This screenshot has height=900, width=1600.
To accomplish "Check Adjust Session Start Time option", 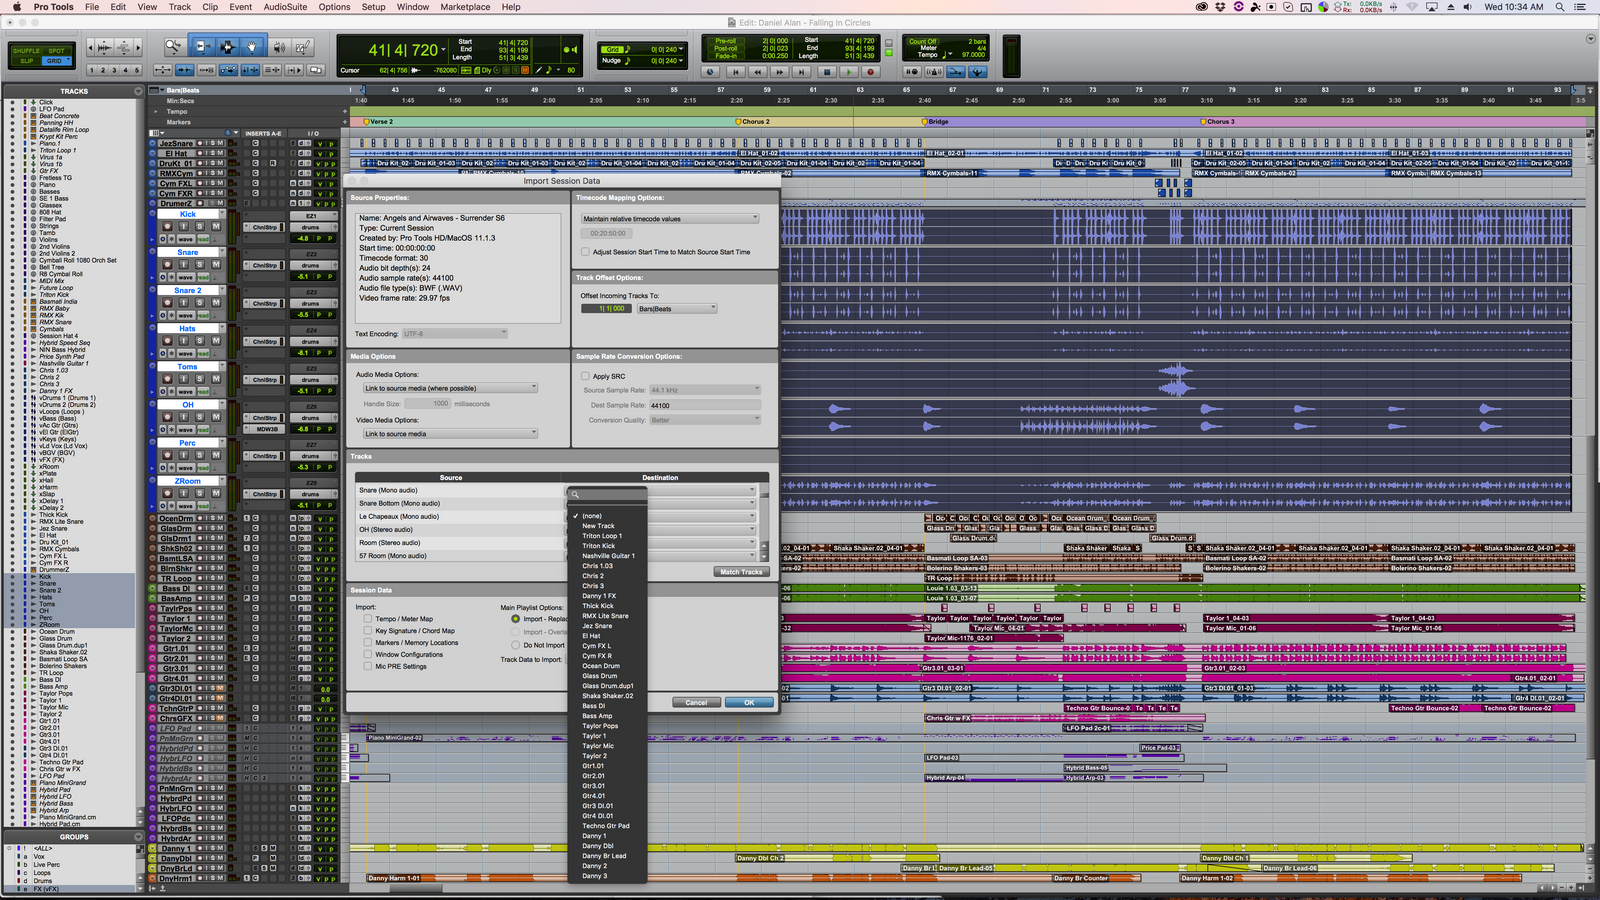I will point(585,252).
